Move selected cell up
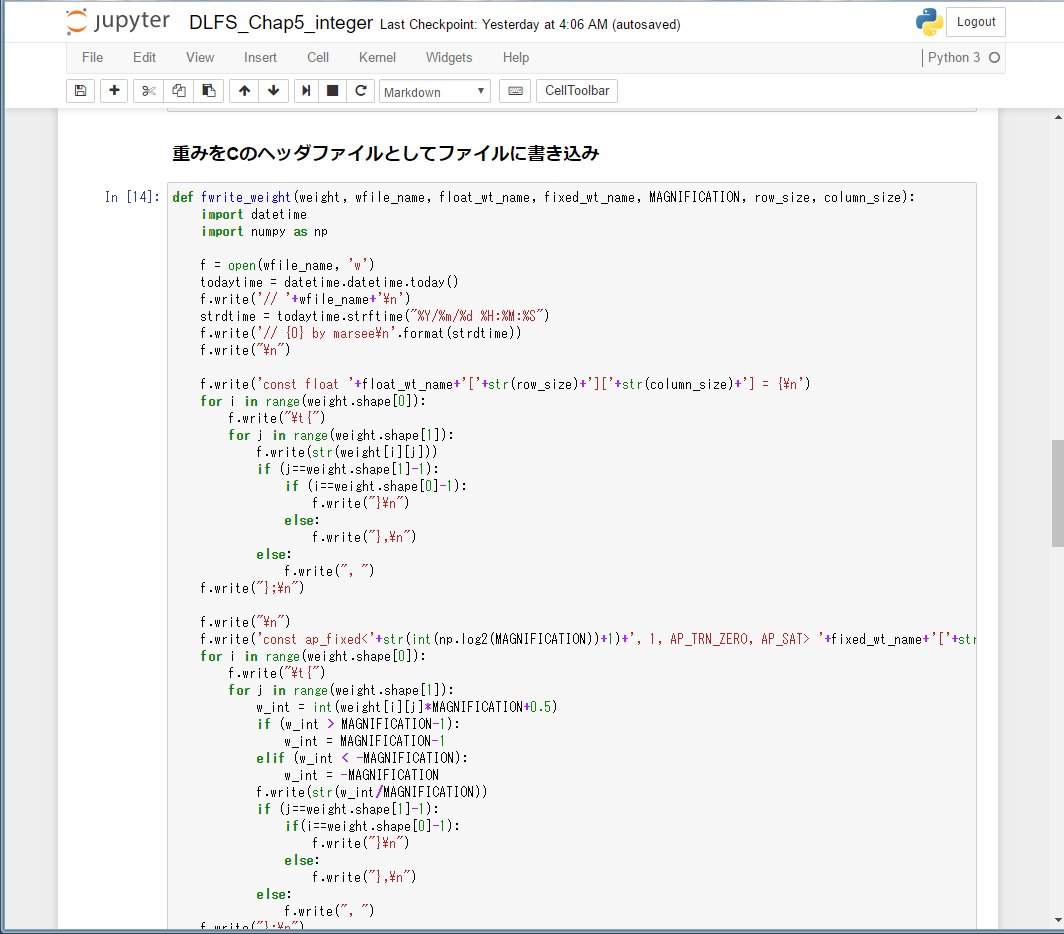Screen dimensions: 1064x934 [244, 91]
